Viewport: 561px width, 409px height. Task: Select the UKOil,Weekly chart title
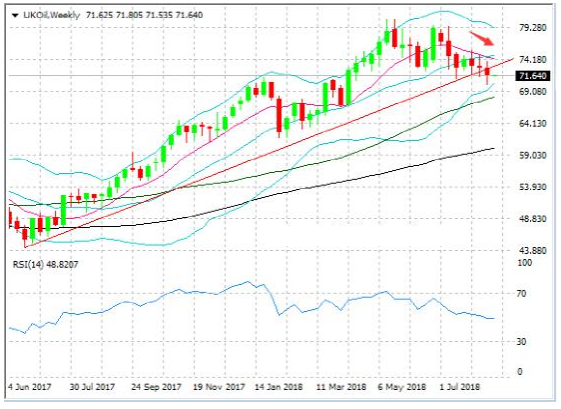pos(52,15)
